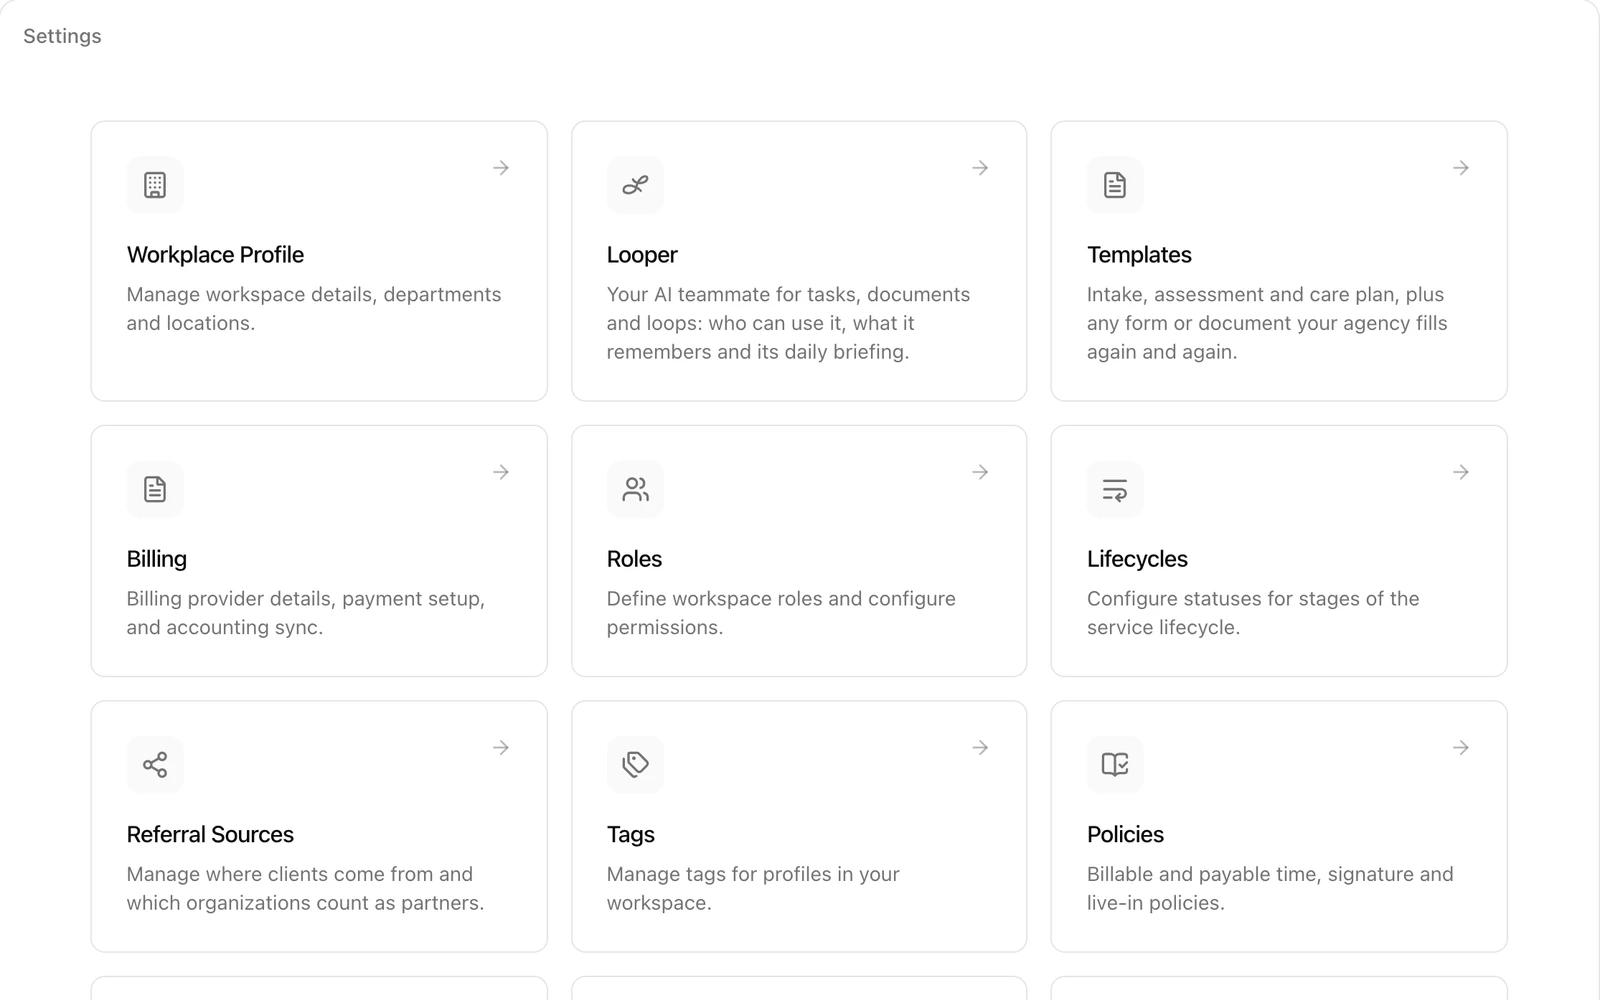This screenshot has width=1600, height=1000.
Task: Click 'Manage workspace details, departments' description
Action: coord(314,309)
